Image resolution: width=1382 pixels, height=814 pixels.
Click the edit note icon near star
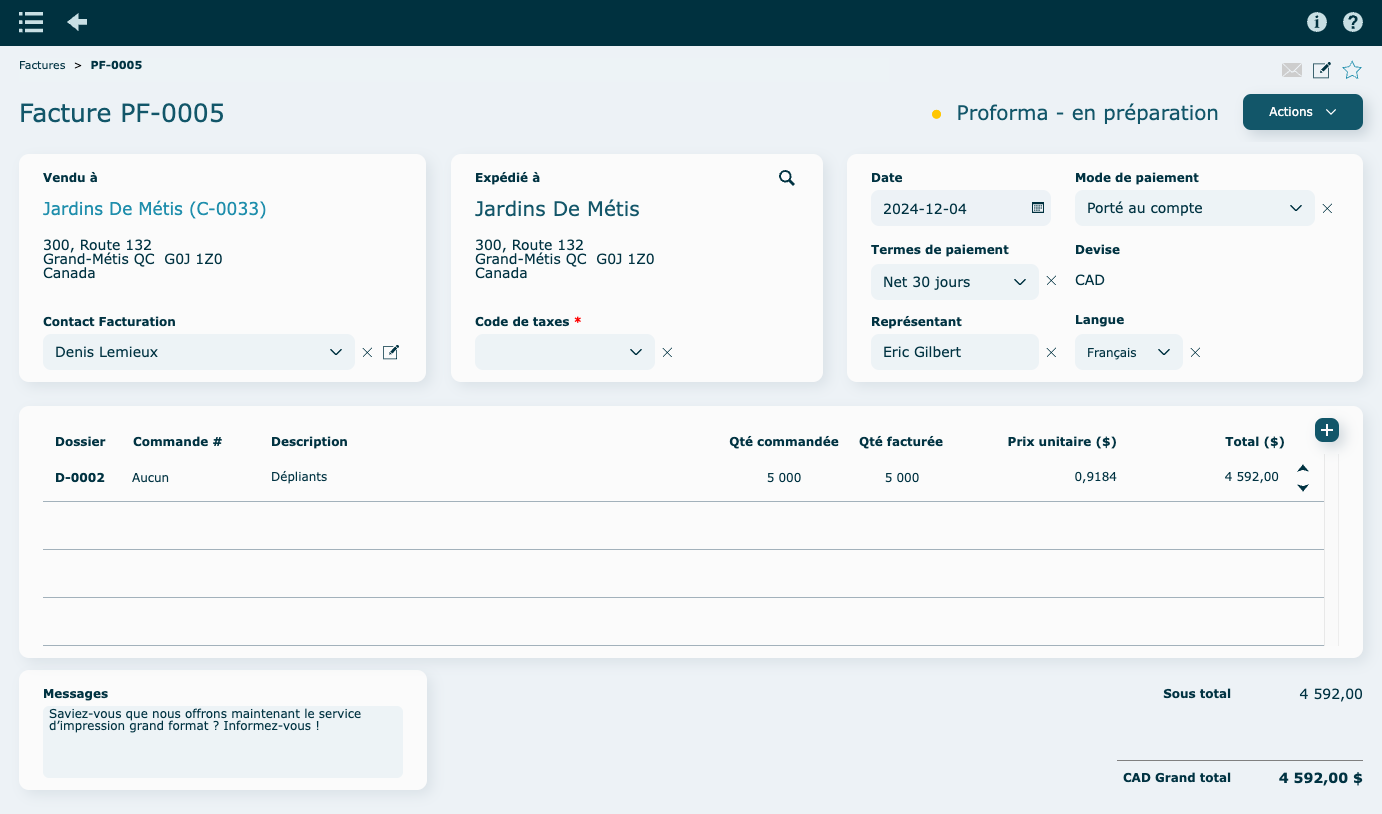pos(1321,70)
